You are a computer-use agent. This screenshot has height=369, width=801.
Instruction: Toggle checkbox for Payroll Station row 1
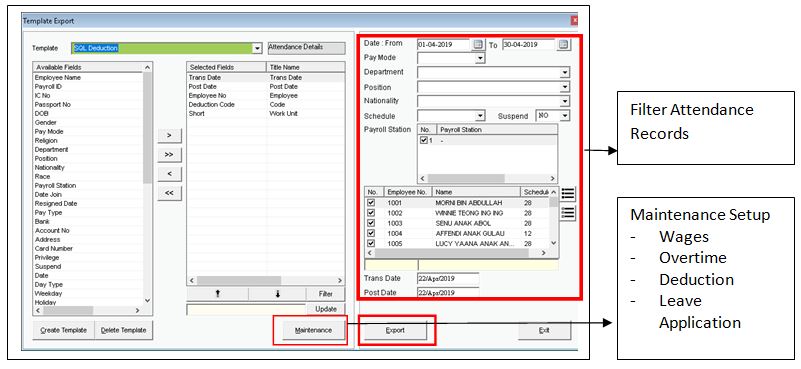[423, 141]
